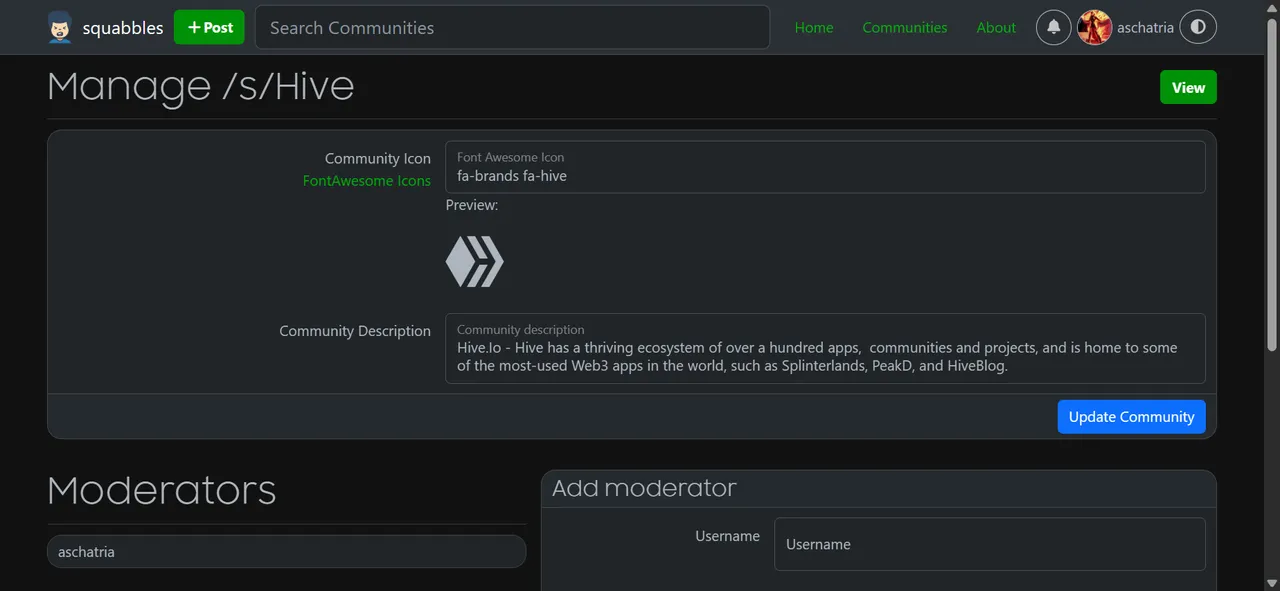Click the green View button

click(x=1188, y=87)
